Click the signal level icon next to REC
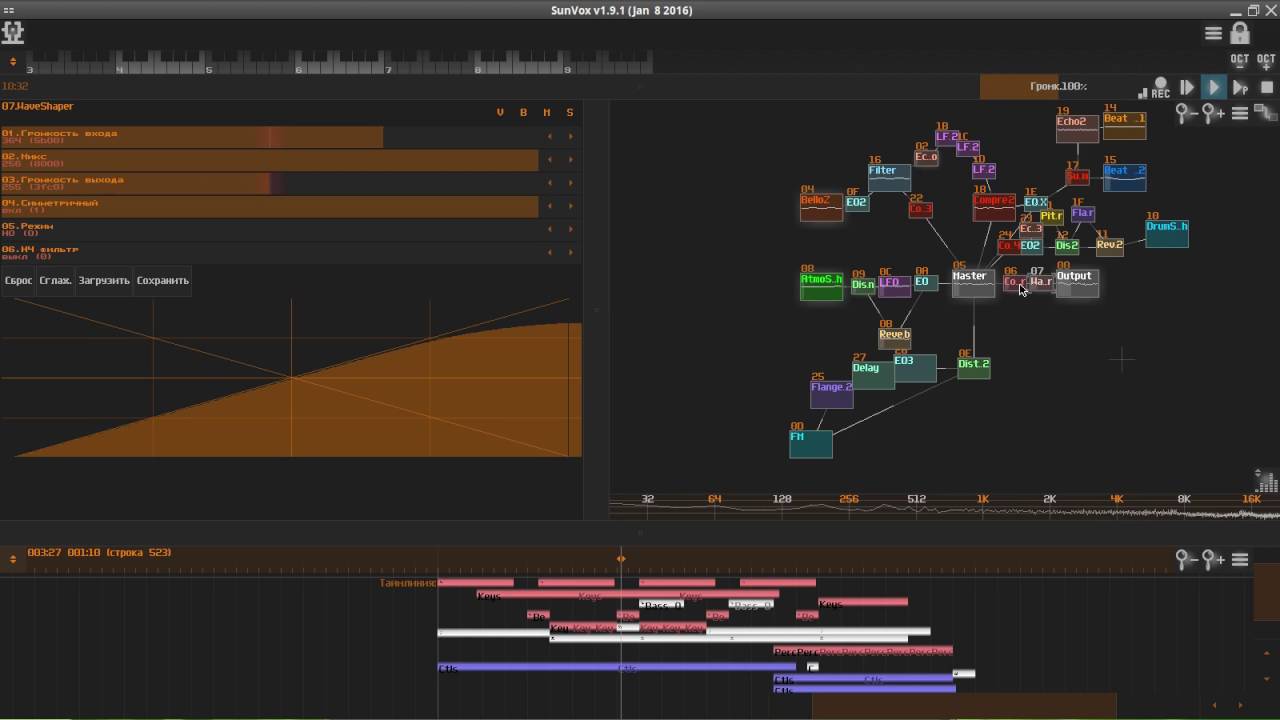Screen dimensions: 1280x720 [1143, 93]
